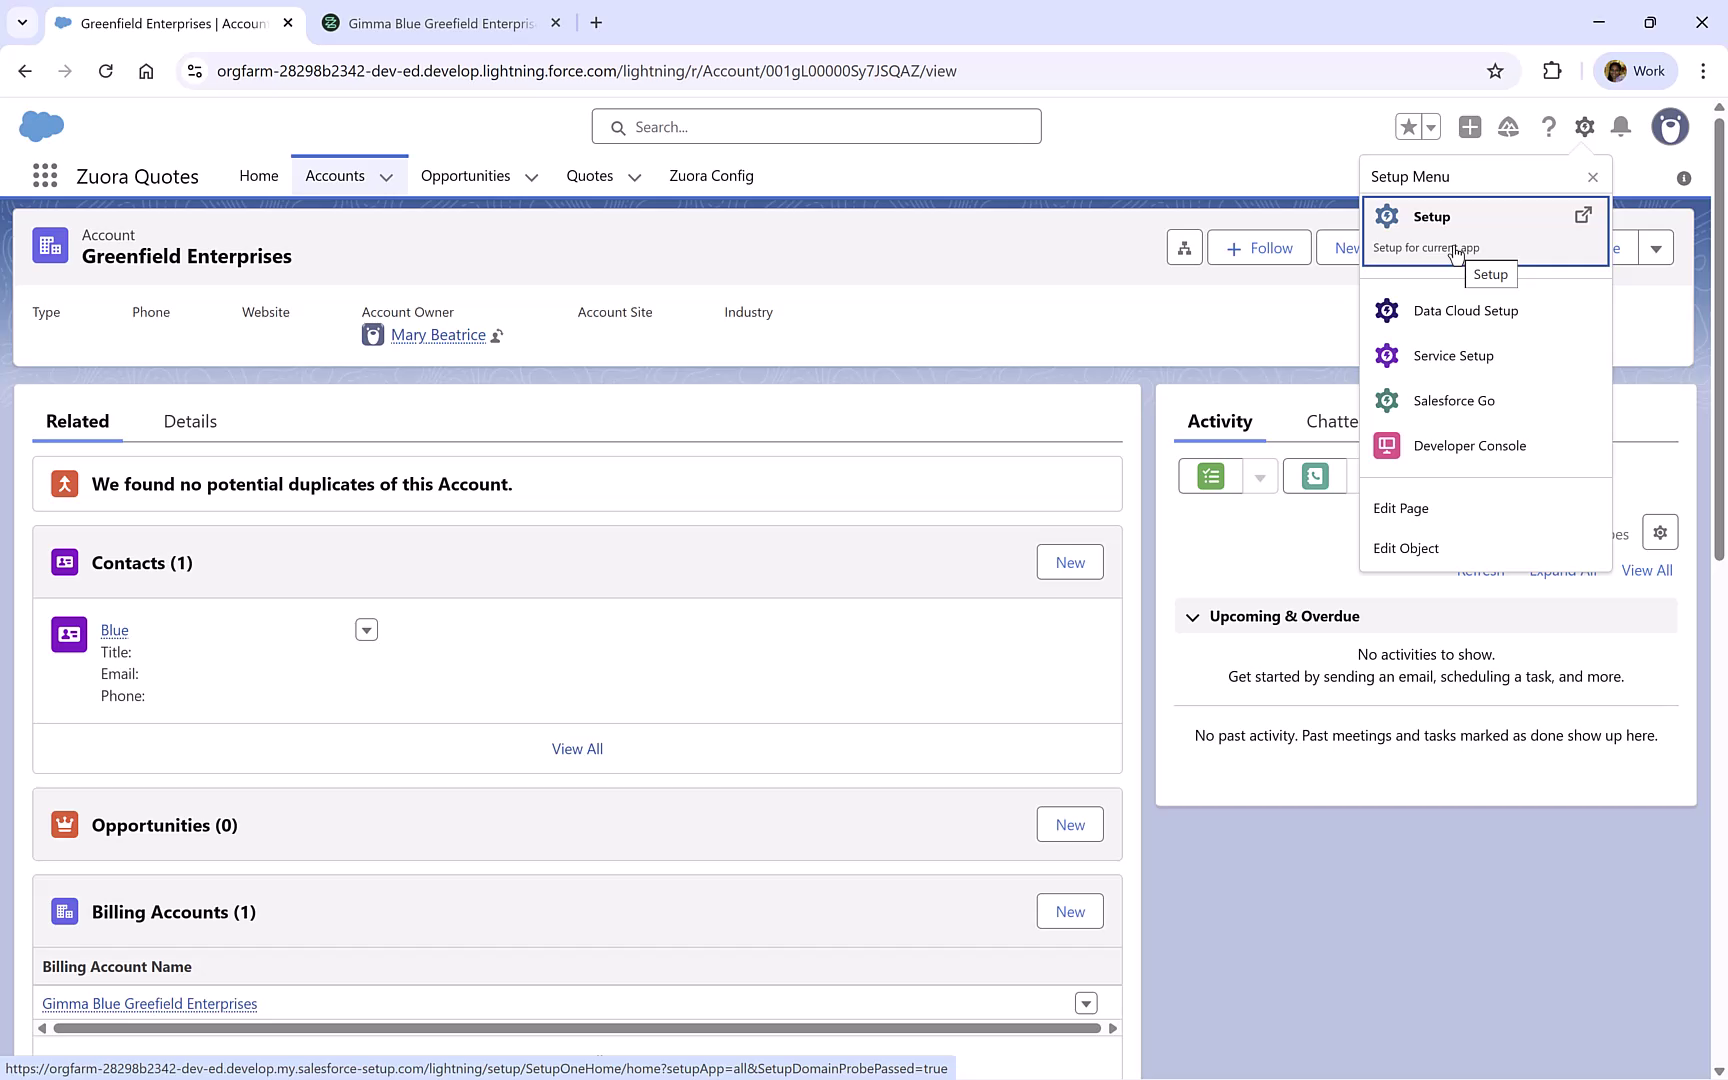Open the App Launcher waffle icon

(43, 175)
